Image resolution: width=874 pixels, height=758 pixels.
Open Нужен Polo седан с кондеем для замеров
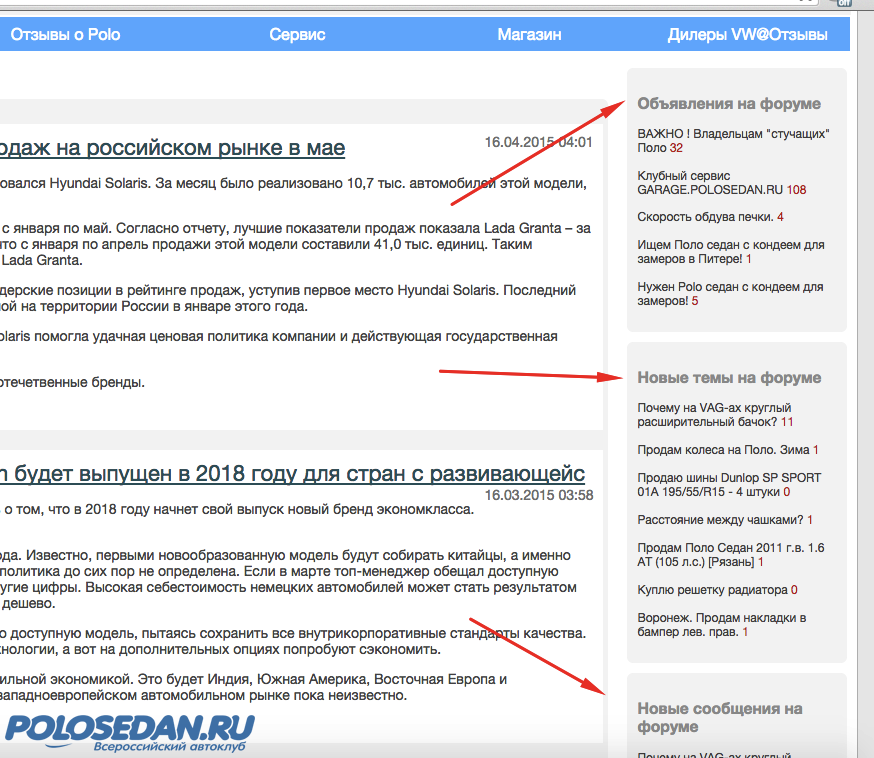point(730,294)
